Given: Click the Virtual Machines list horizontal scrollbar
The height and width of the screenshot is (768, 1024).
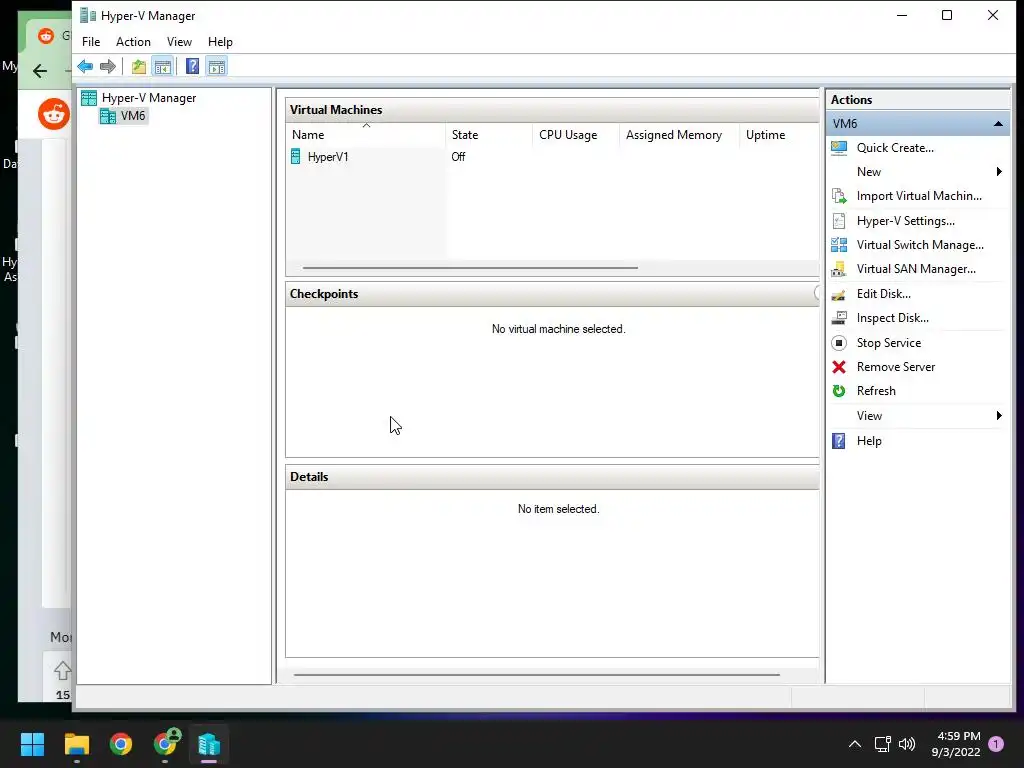Looking at the screenshot, I should (x=470, y=268).
